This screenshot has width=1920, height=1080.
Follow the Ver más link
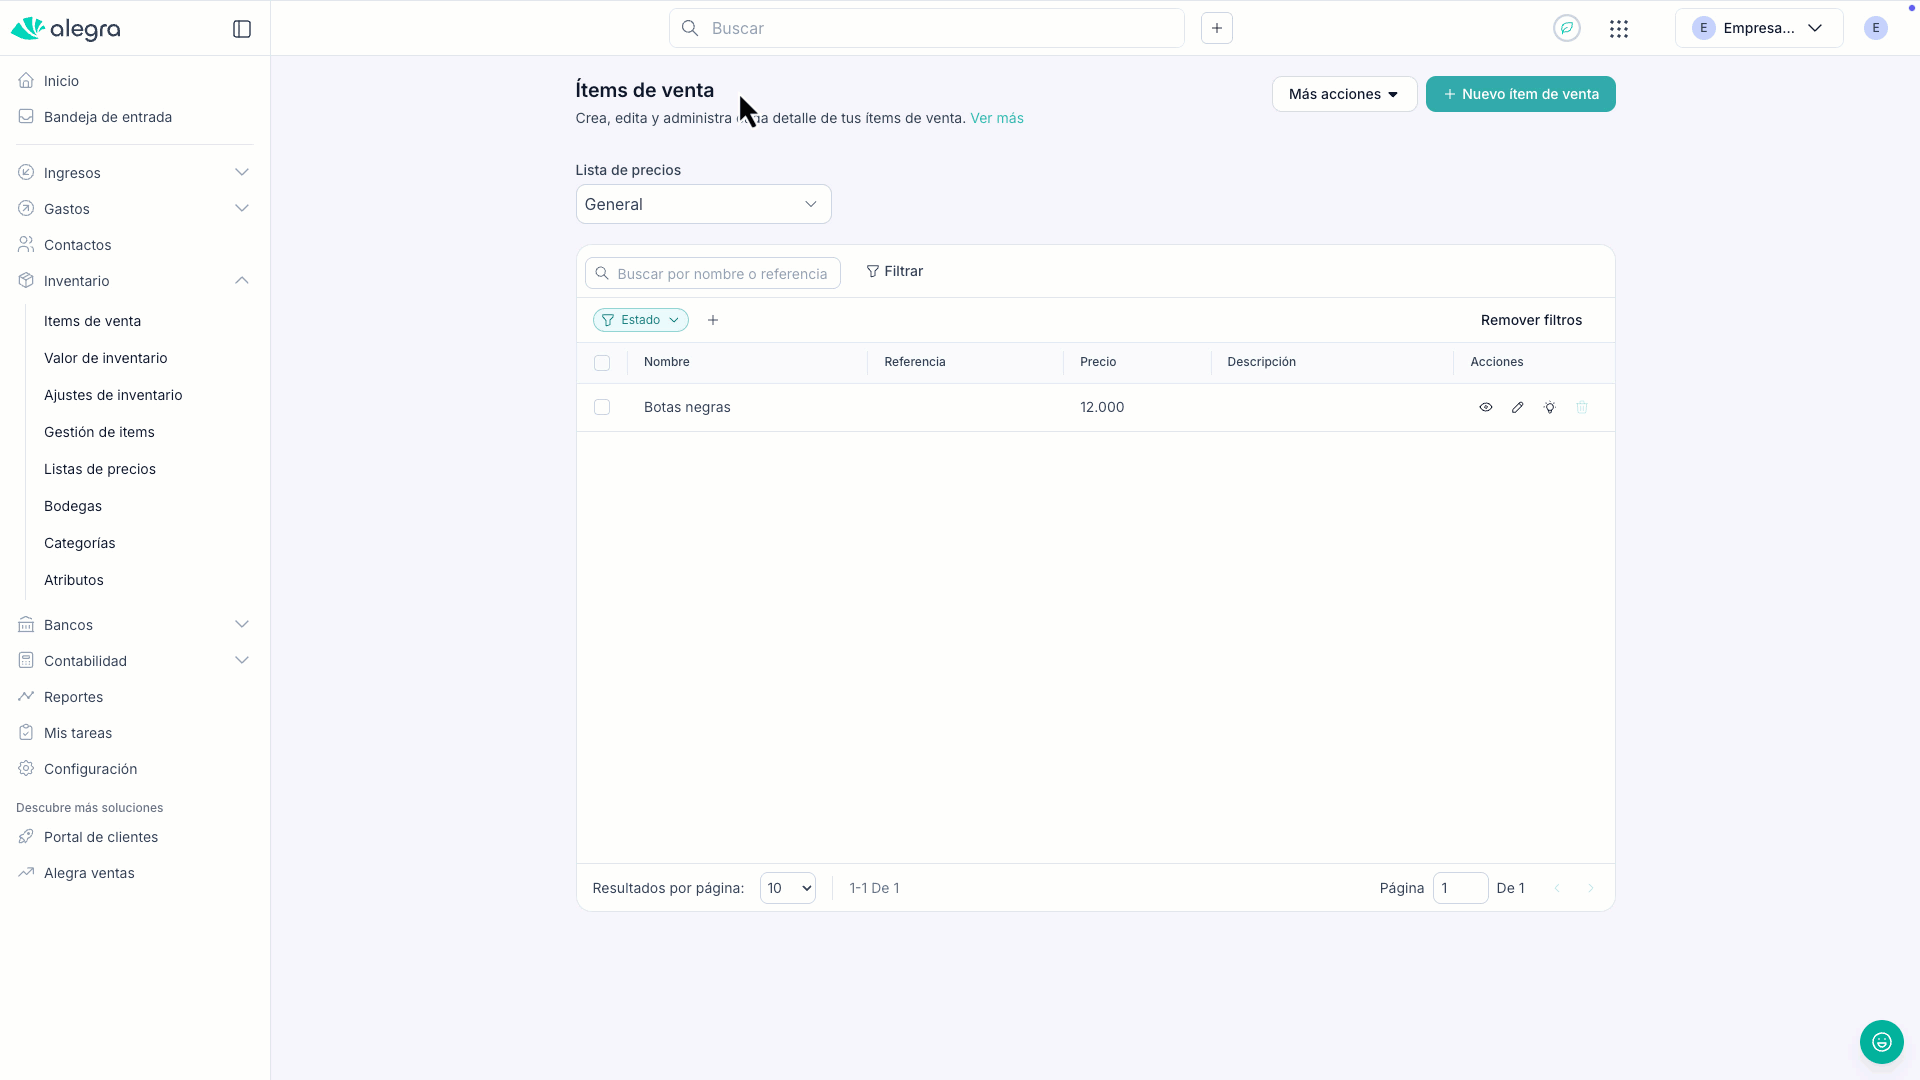997,118
